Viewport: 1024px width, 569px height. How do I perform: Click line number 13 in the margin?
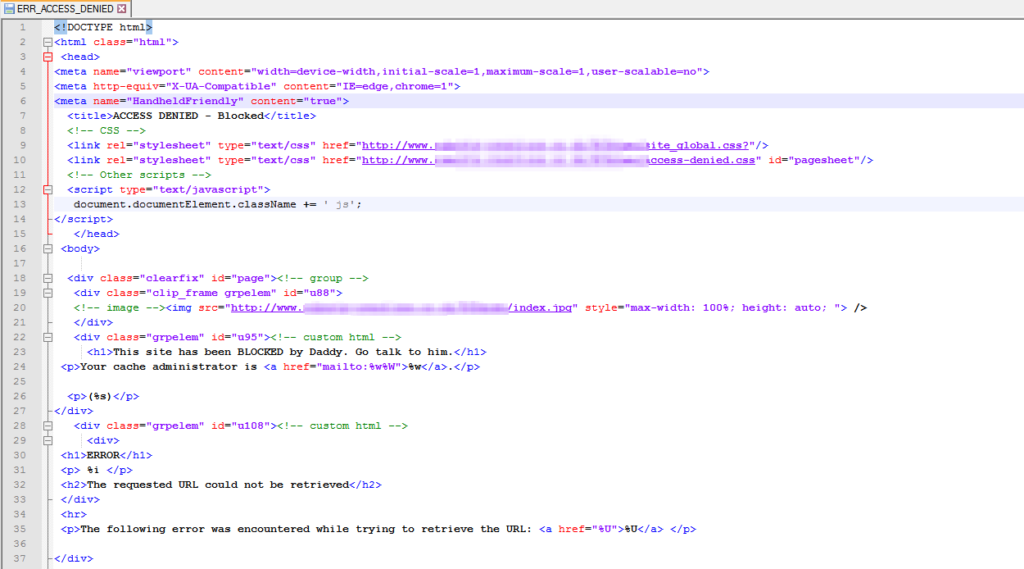click(20, 204)
